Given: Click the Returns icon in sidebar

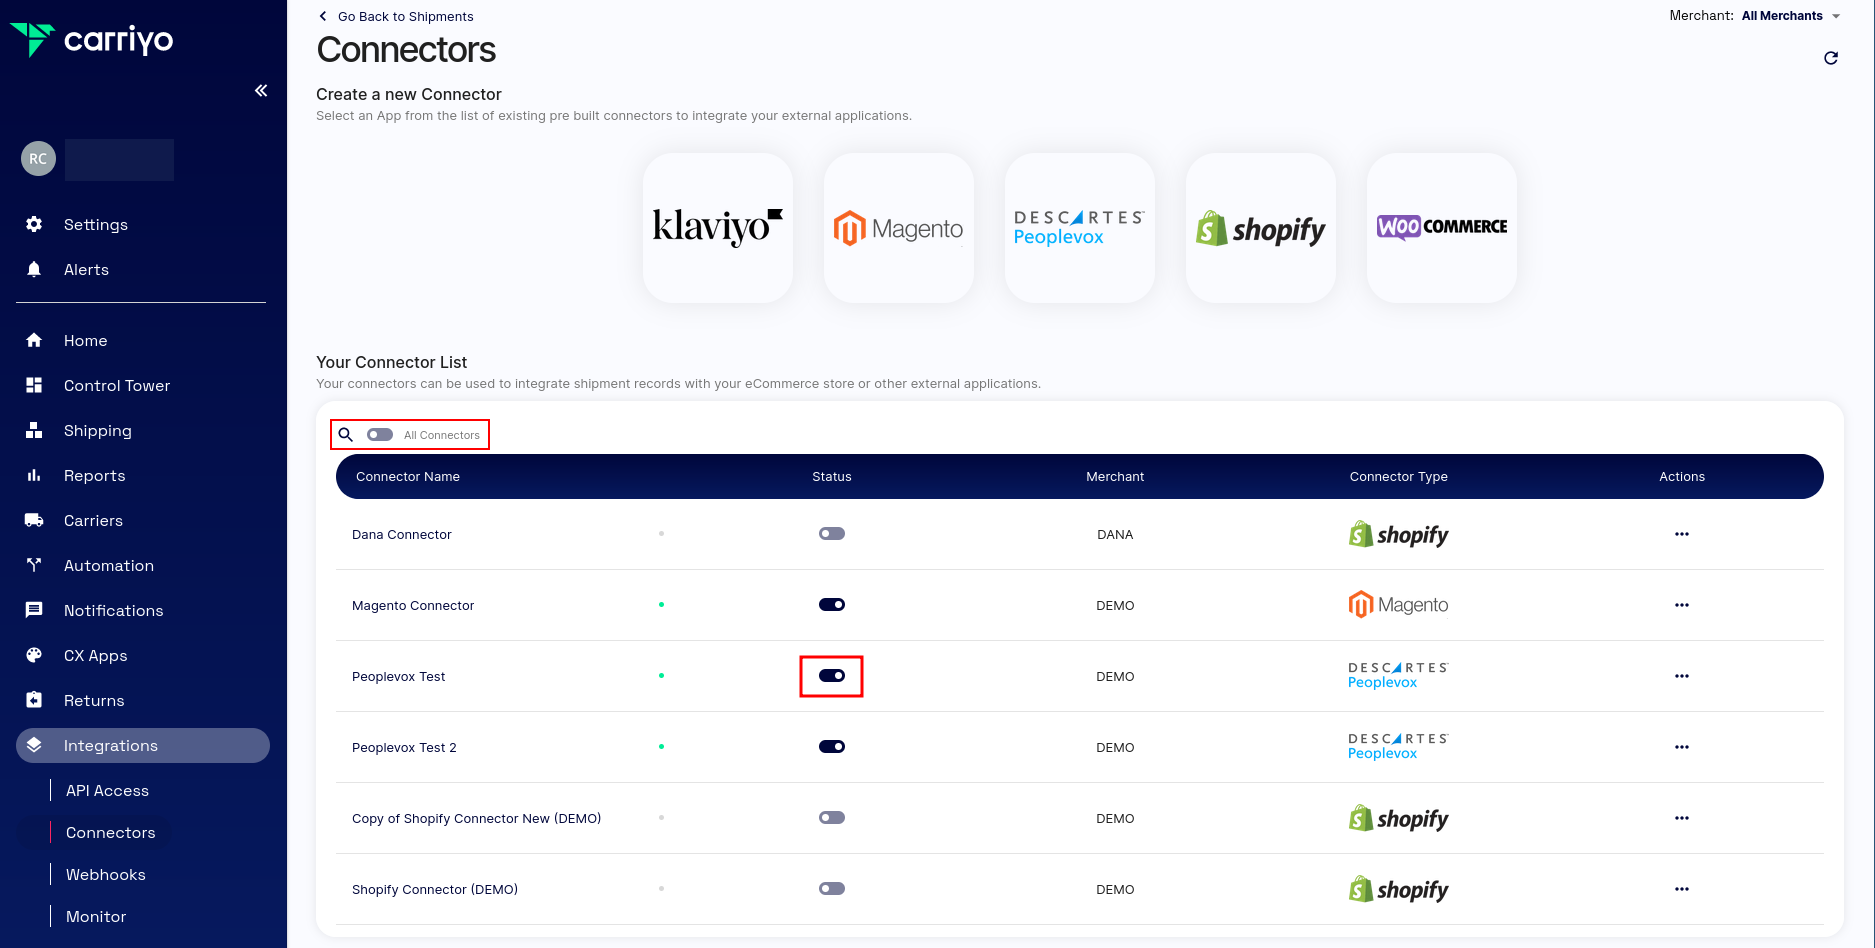Looking at the screenshot, I should pos(34,700).
